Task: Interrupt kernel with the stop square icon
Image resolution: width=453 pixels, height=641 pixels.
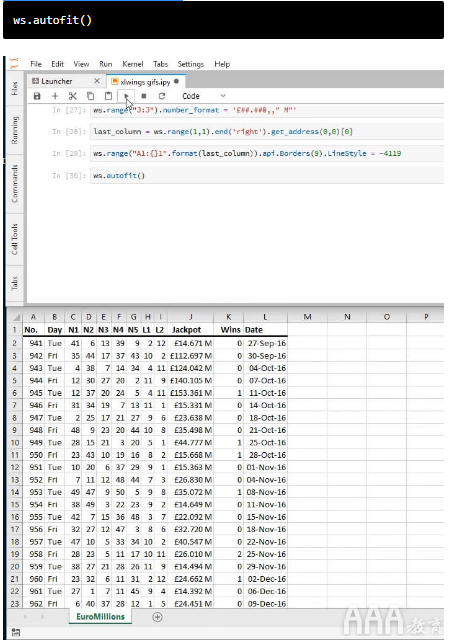Action: pyautogui.click(x=144, y=96)
